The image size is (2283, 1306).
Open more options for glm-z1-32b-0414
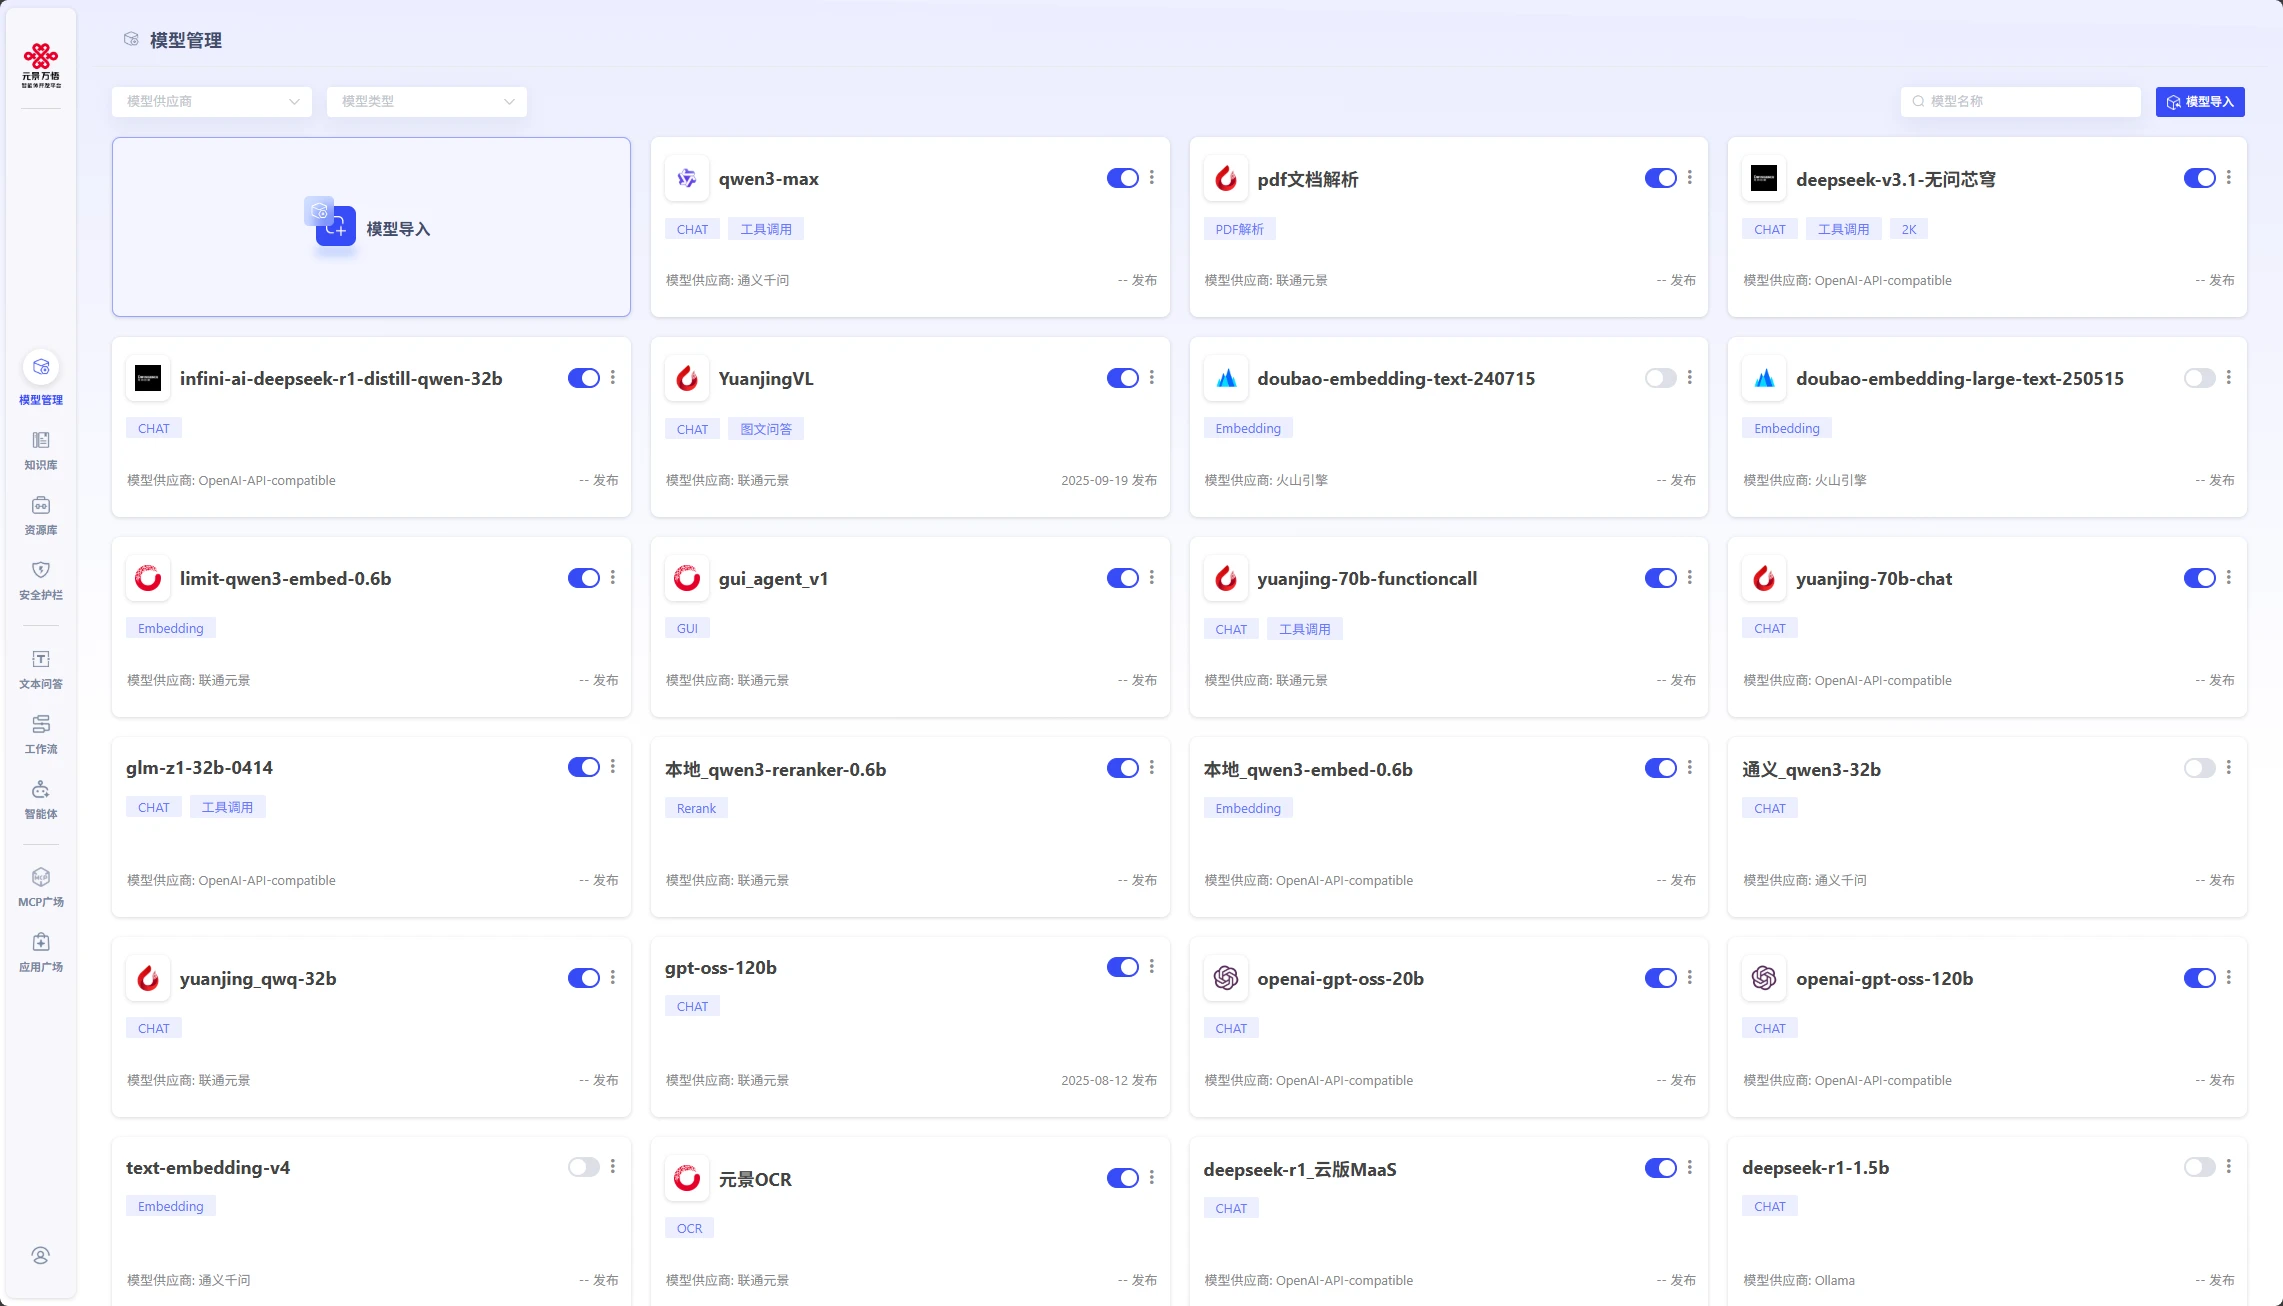[613, 766]
